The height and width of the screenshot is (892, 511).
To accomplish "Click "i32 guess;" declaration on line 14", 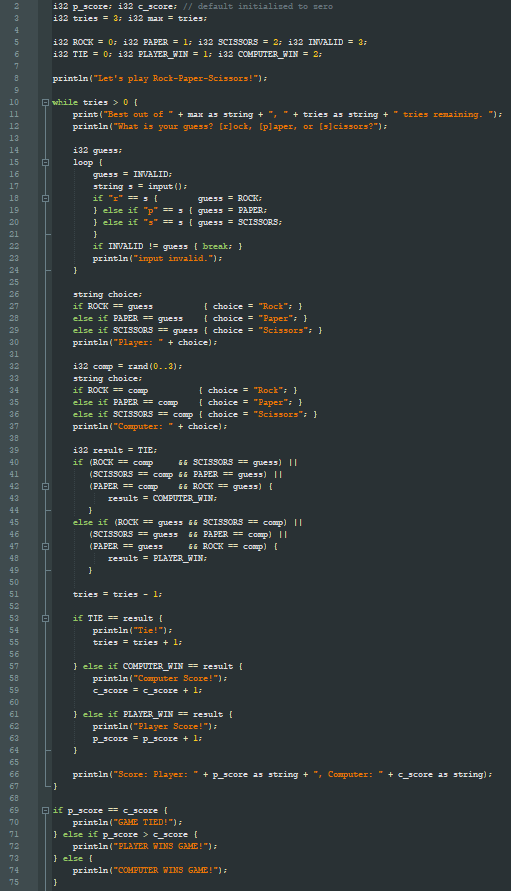I will click(x=97, y=151).
